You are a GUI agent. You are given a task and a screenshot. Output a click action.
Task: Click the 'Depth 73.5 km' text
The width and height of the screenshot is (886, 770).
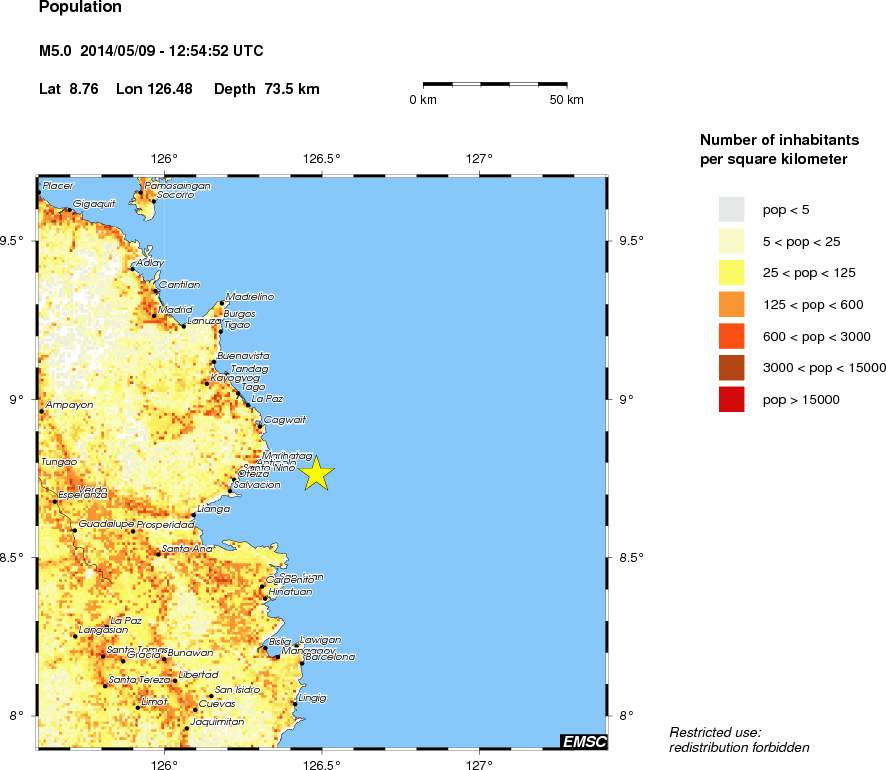(x=266, y=89)
